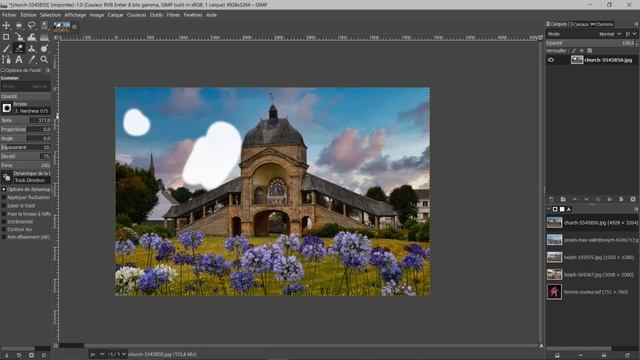Toggle visibility eye of church-5545850.jpg layer
640x360 pixels.
pos(551,60)
